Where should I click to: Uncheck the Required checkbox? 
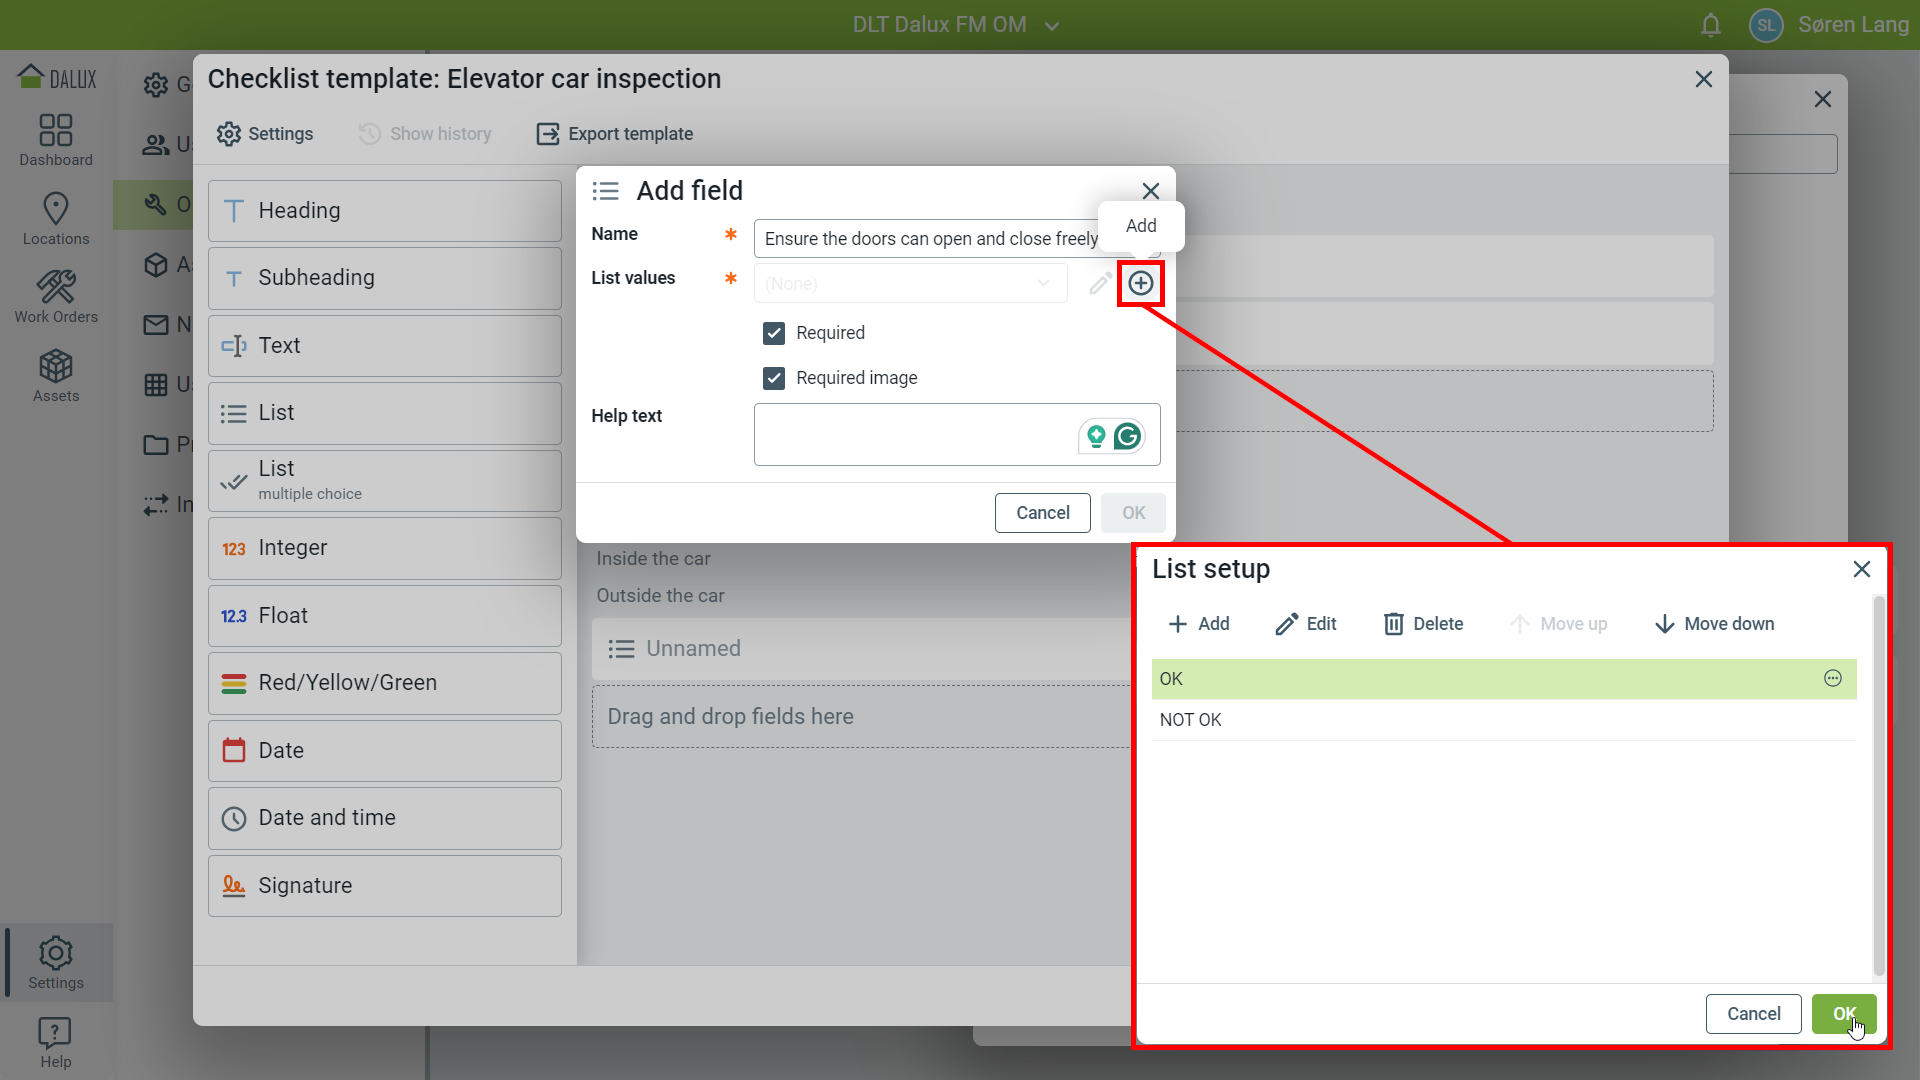[x=774, y=333]
